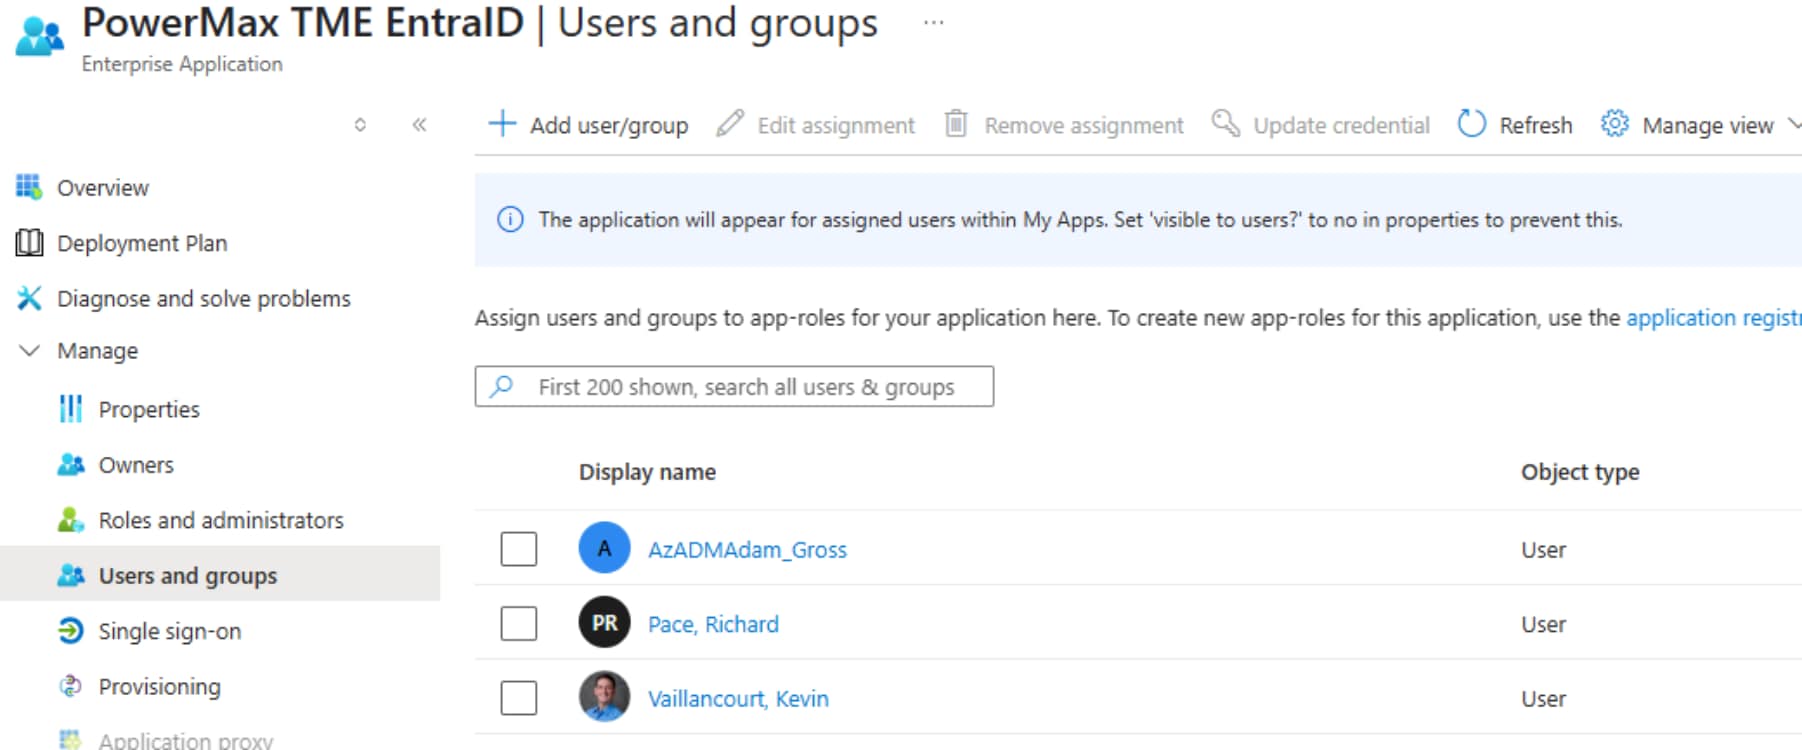This screenshot has width=1802, height=750.
Task: Click the Single sign-on arrow icon
Action: pyautogui.click(x=71, y=631)
